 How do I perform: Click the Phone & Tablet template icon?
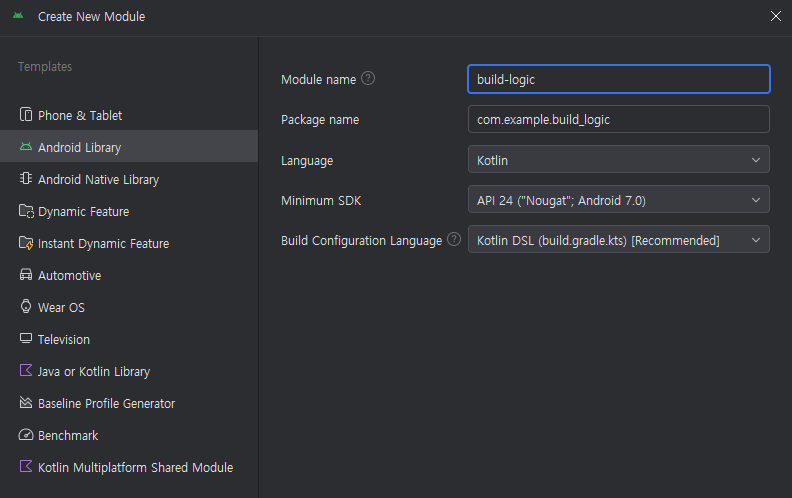(x=26, y=115)
